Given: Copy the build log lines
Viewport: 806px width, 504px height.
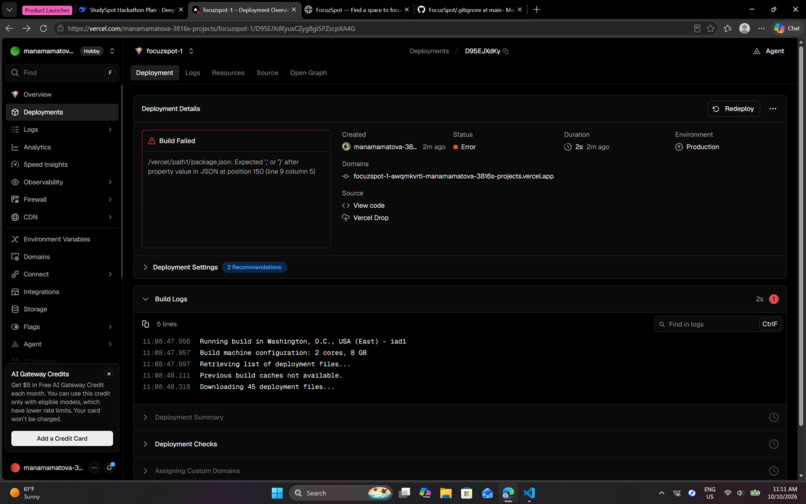Looking at the screenshot, I should point(145,324).
